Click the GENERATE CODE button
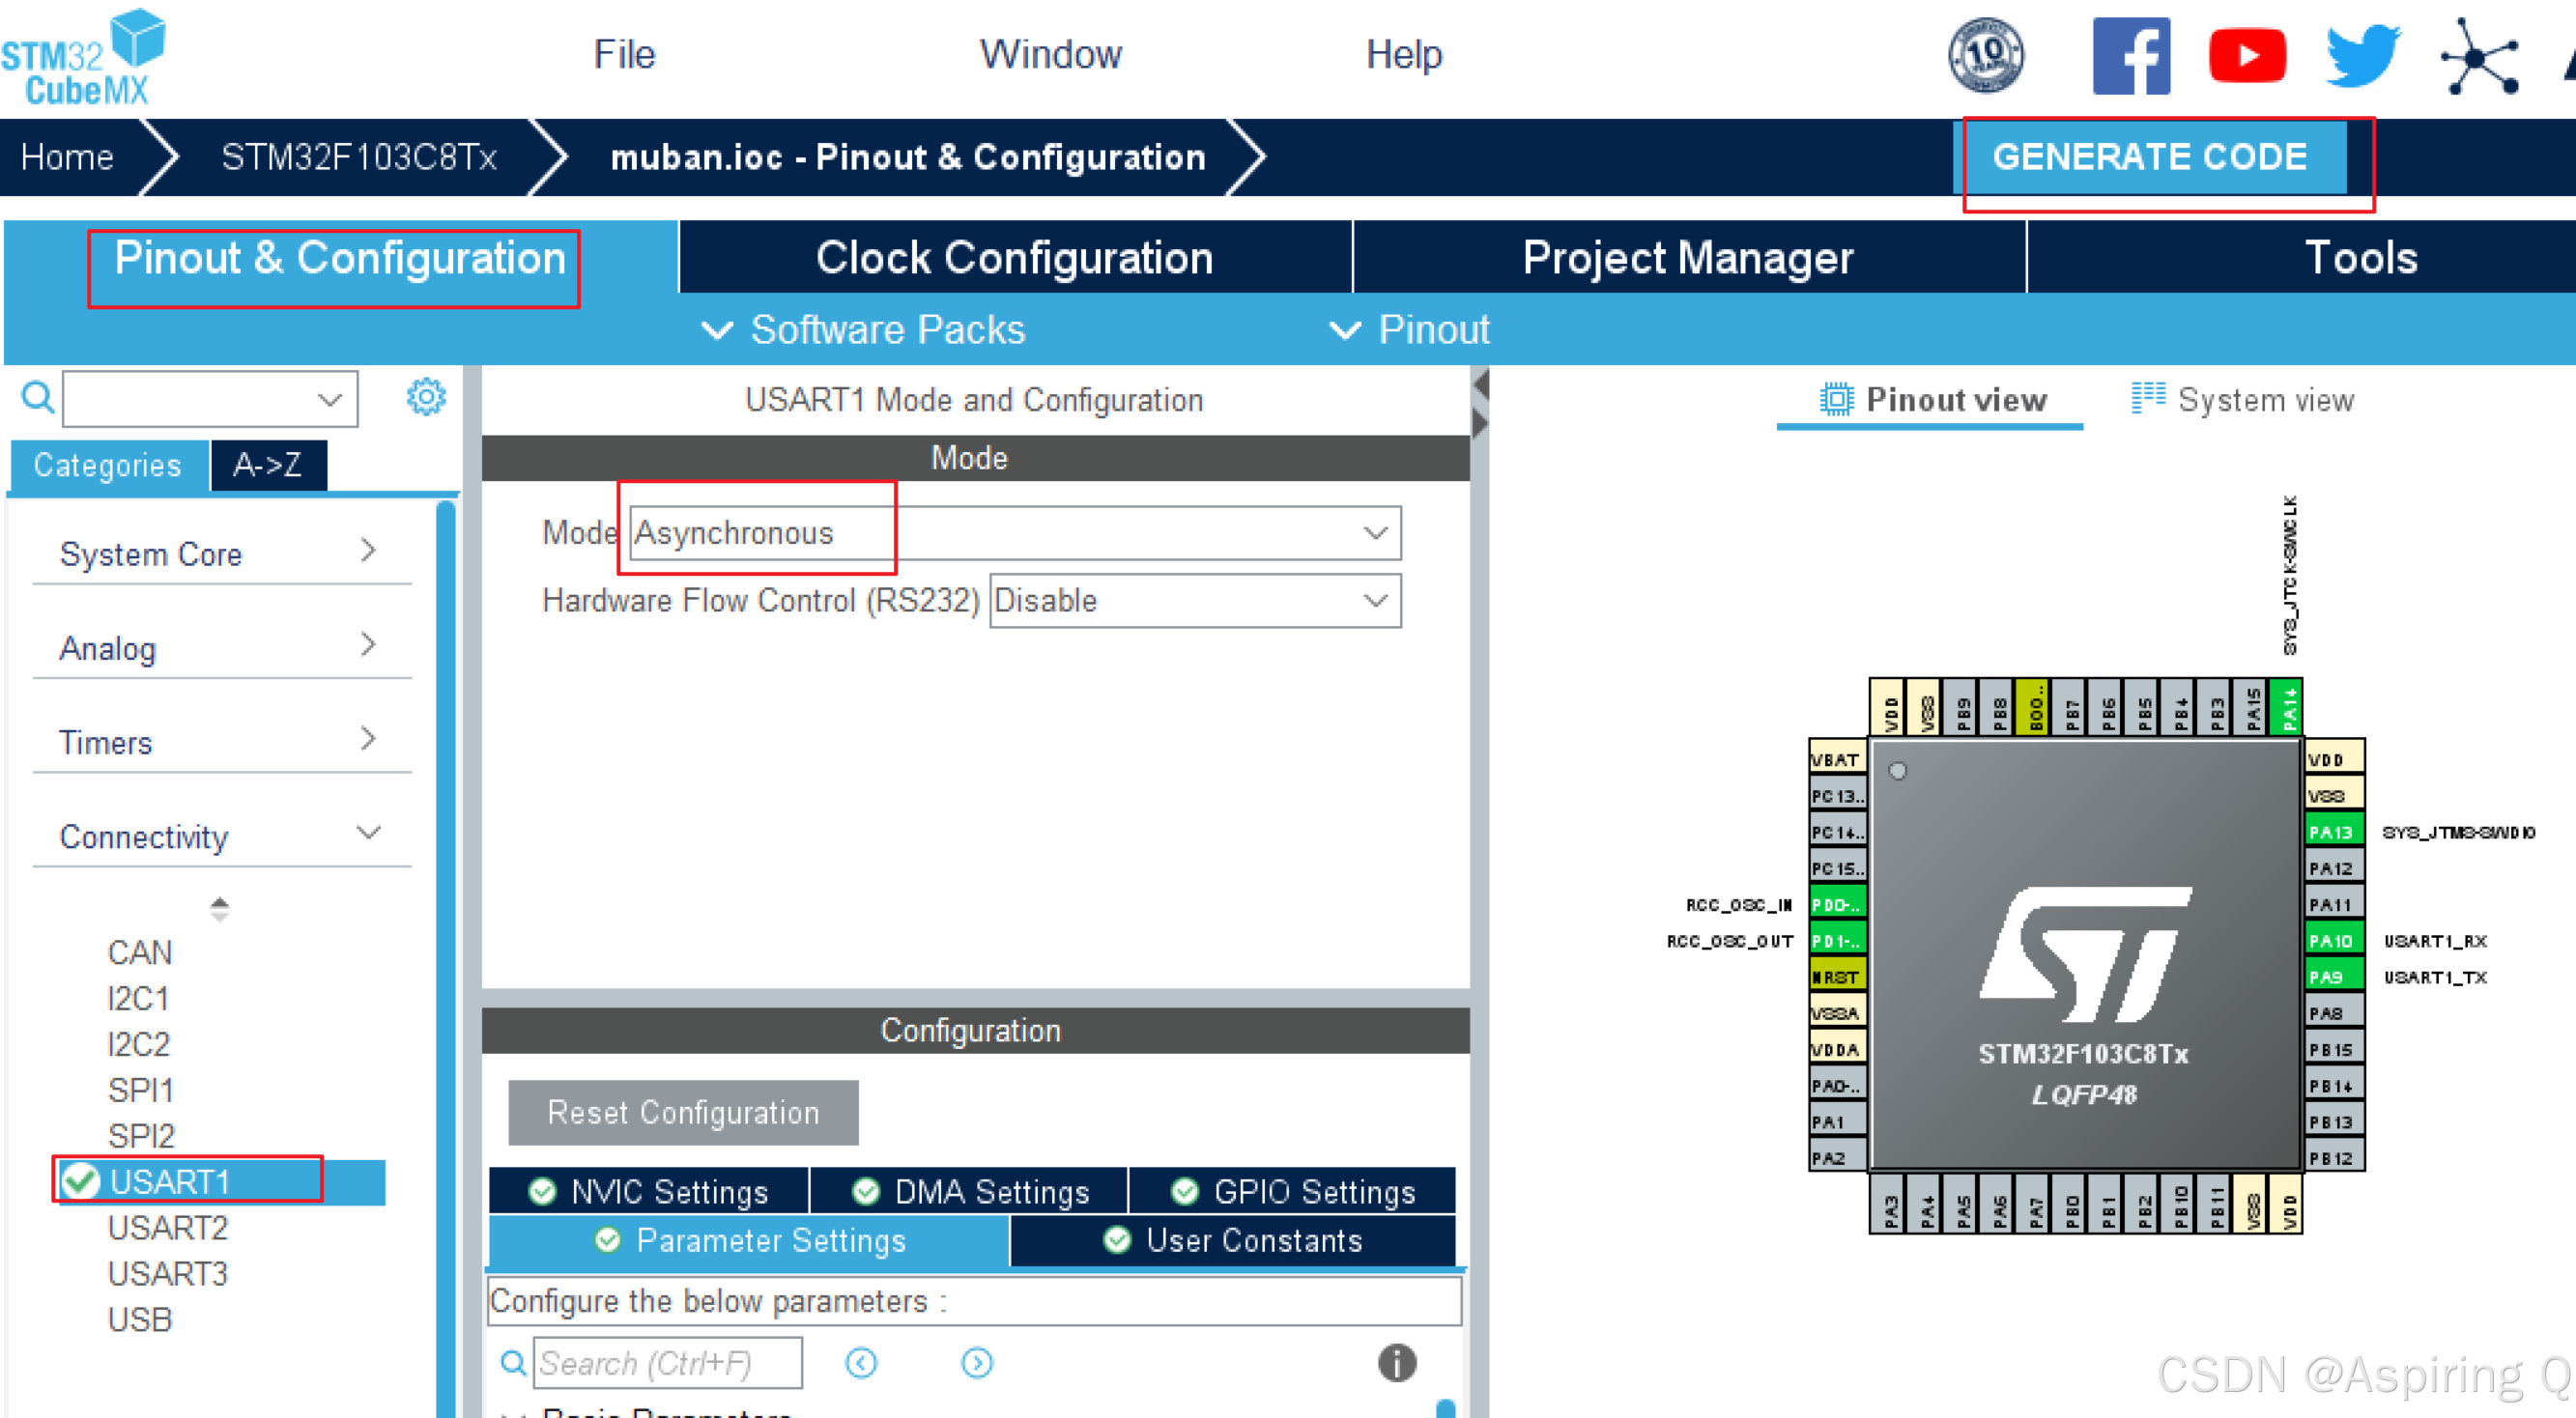 pos(2150,157)
